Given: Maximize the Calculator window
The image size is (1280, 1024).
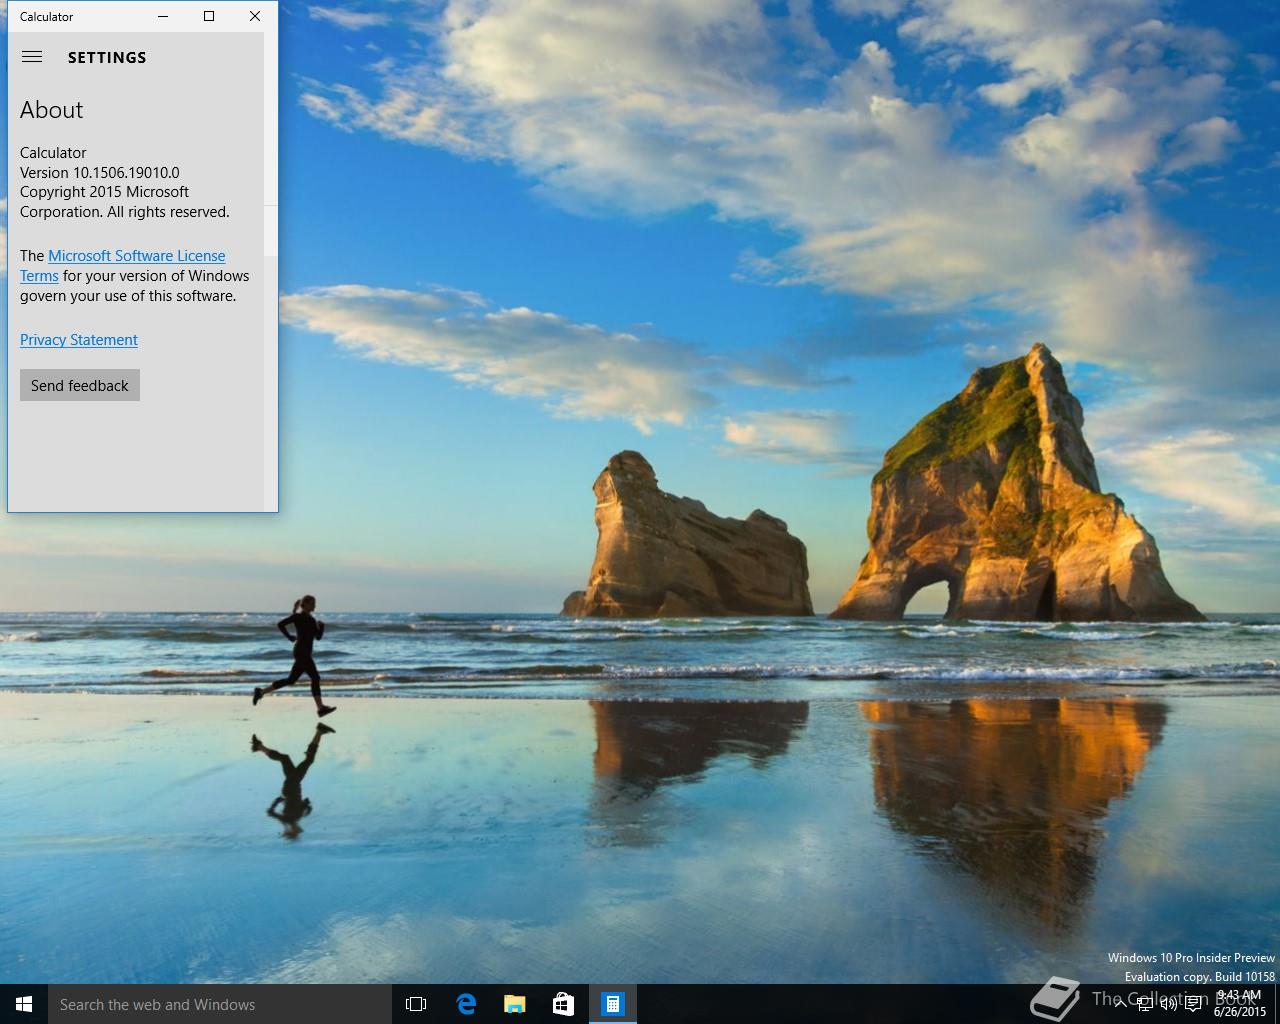Looking at the screenshot, I should pos(209,16).
